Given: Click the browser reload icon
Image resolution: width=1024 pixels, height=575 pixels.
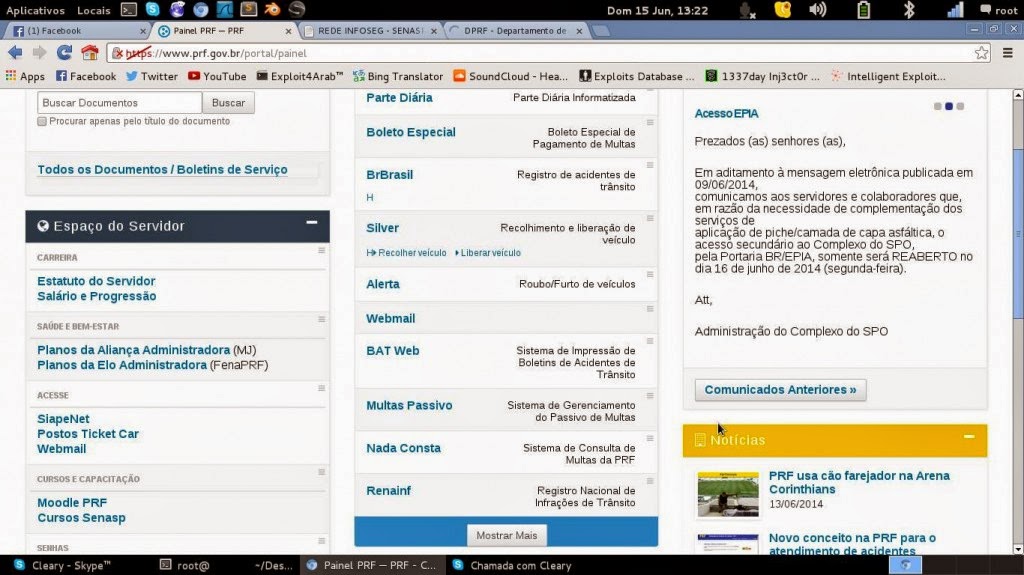Looking at the screenshot, I should tap(64, 53).
